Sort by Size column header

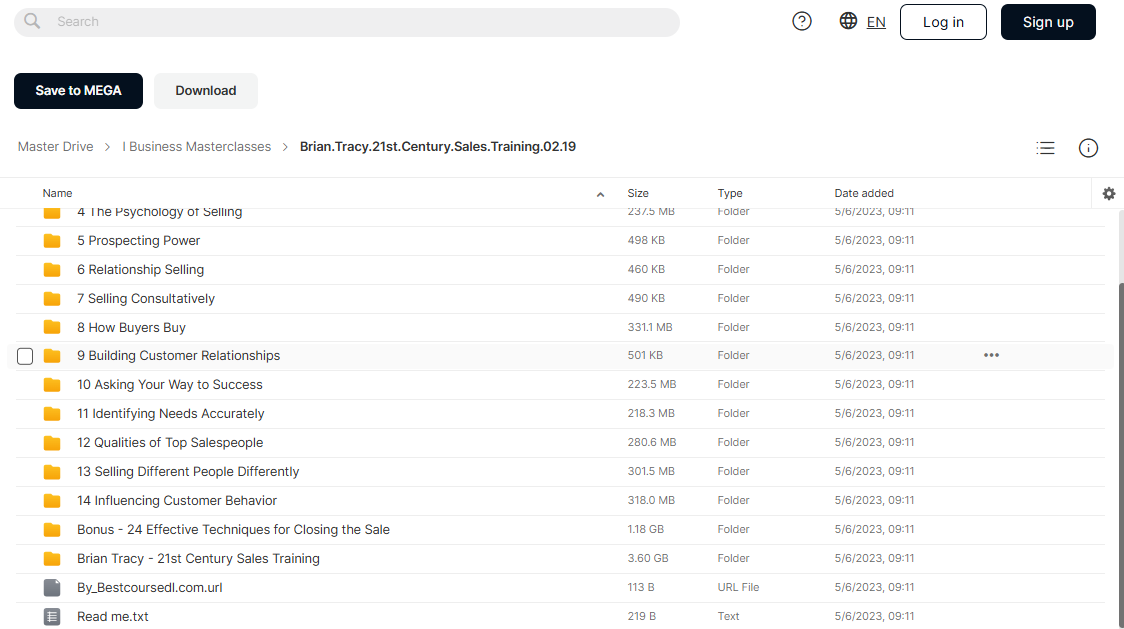point(638,193)
